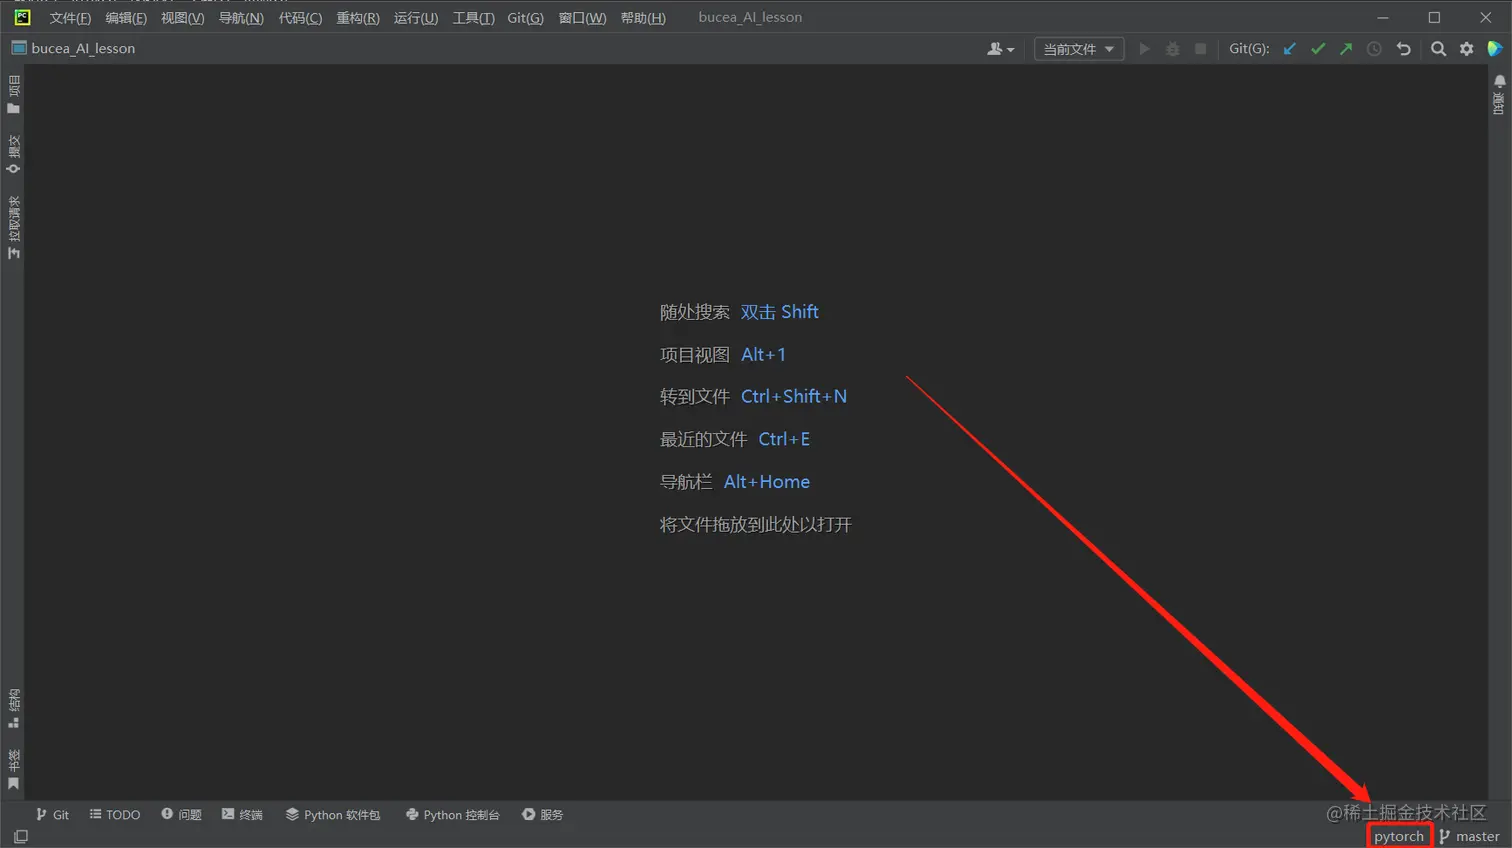Open the Python 软件包 tab
Screen dimensions: 1512x848
click(333, 815)
